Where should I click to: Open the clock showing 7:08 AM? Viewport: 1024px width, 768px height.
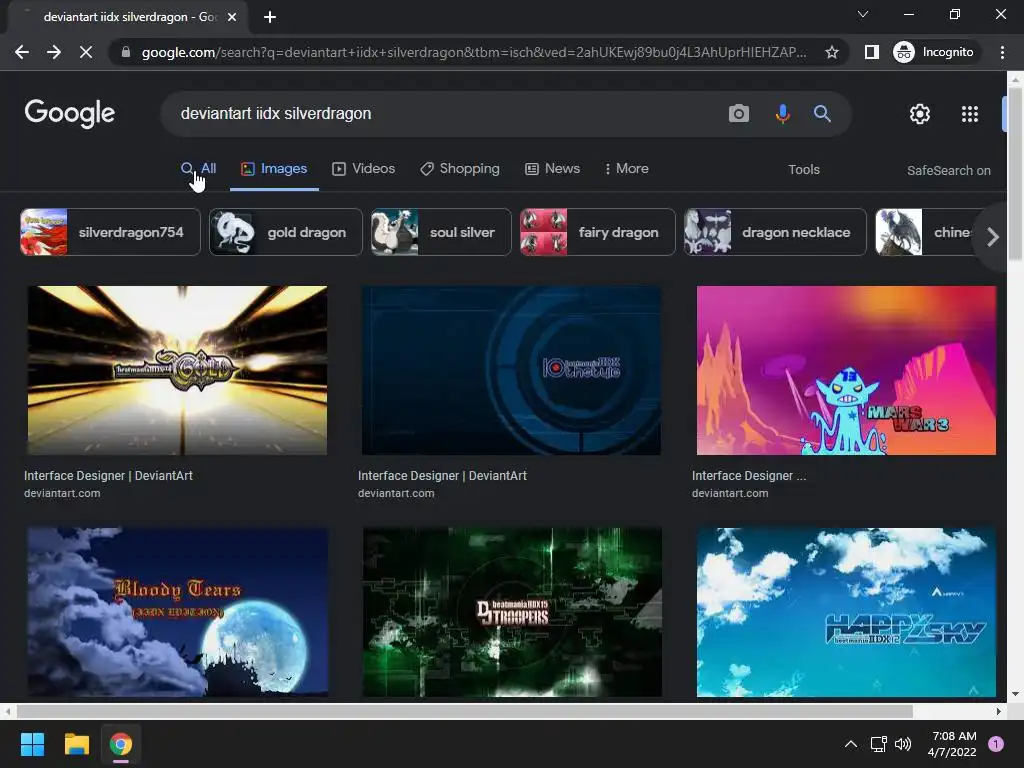coord(952,744)
